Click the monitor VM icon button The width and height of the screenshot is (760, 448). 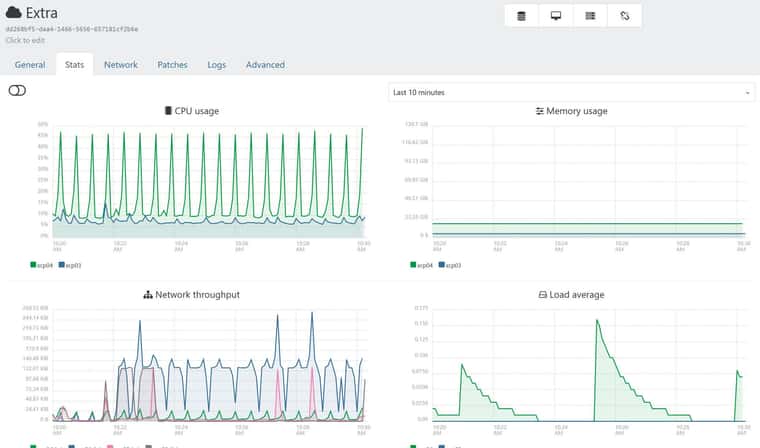[x=556, y=16]
